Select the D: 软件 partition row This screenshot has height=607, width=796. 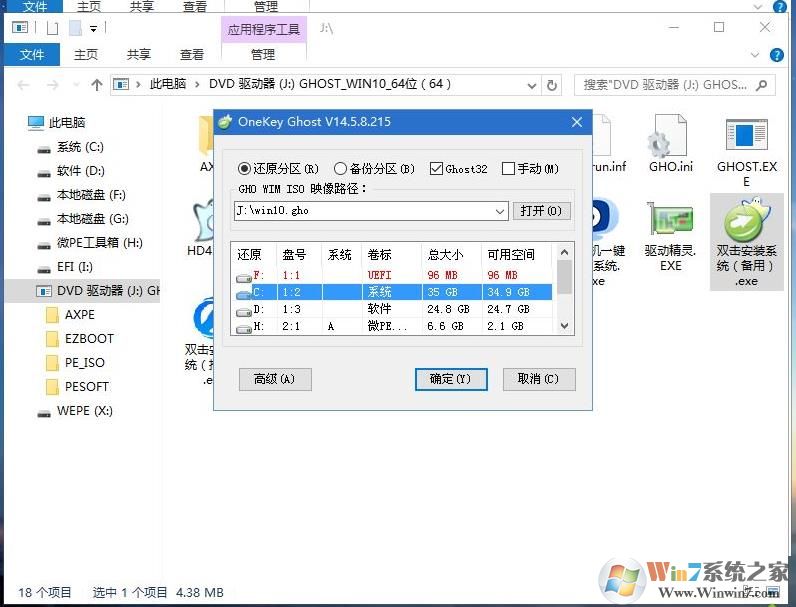click(393, 309)
